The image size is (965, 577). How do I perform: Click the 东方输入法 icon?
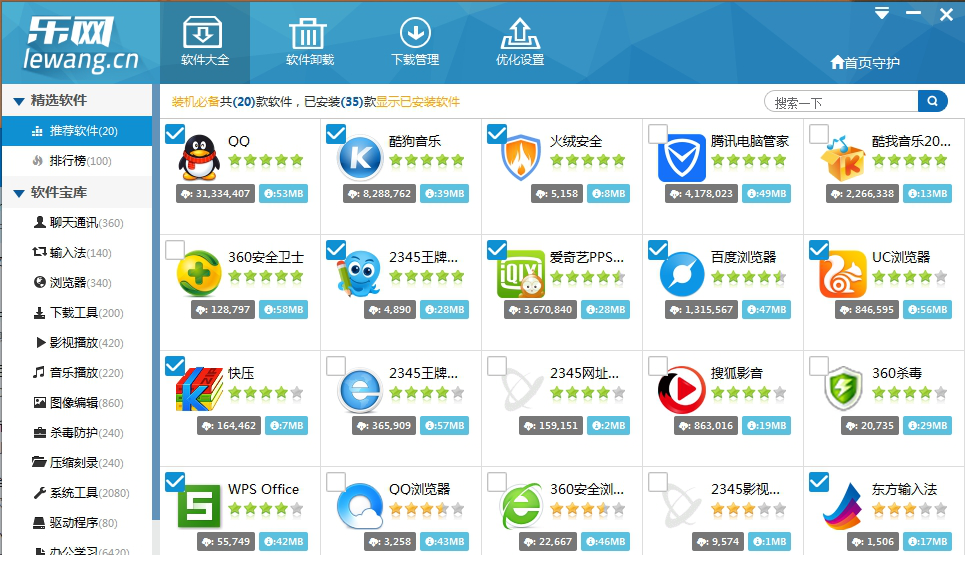click(843, 506)
